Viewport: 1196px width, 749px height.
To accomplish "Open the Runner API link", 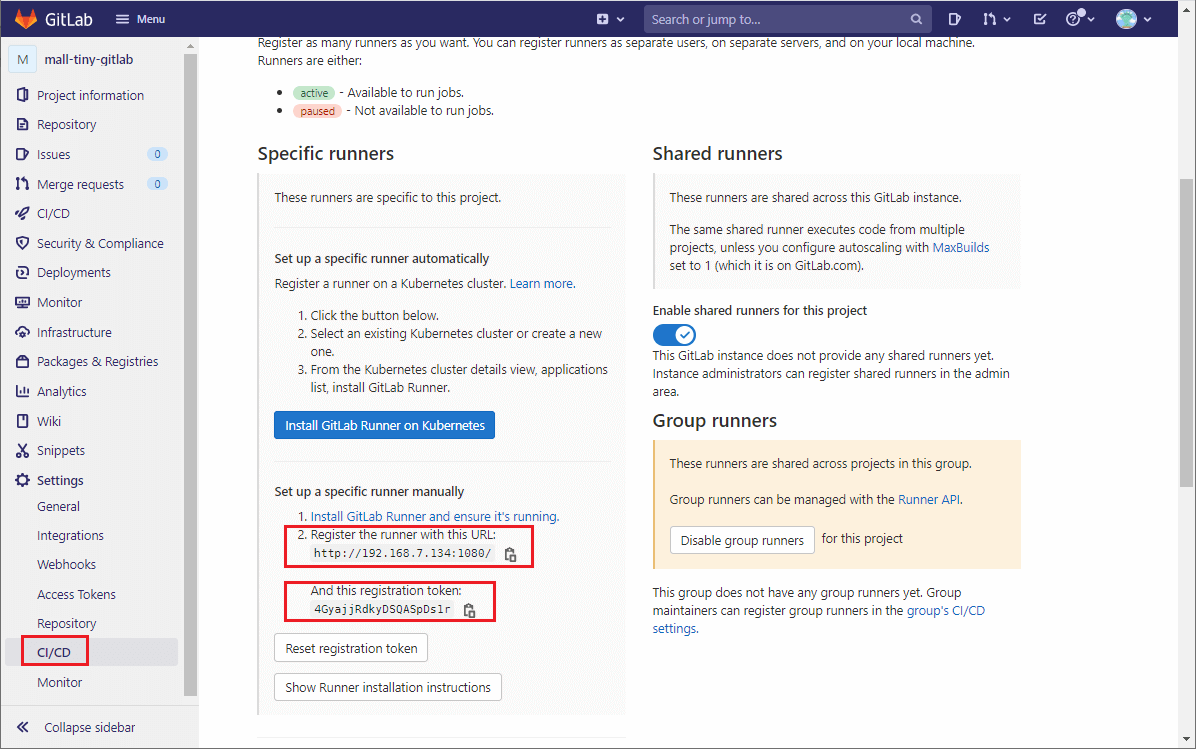I will point(929,500).
